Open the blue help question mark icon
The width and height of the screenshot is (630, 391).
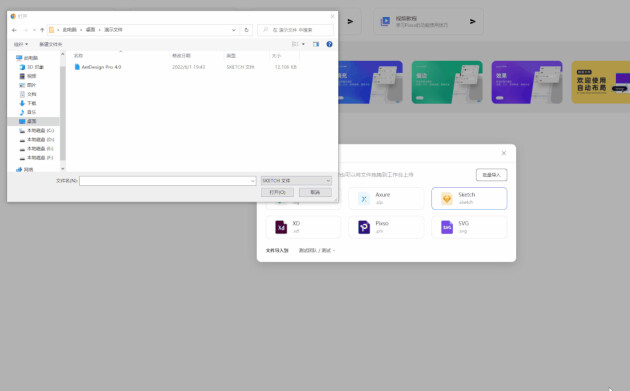pyautogui.click(x=329, y=44)
